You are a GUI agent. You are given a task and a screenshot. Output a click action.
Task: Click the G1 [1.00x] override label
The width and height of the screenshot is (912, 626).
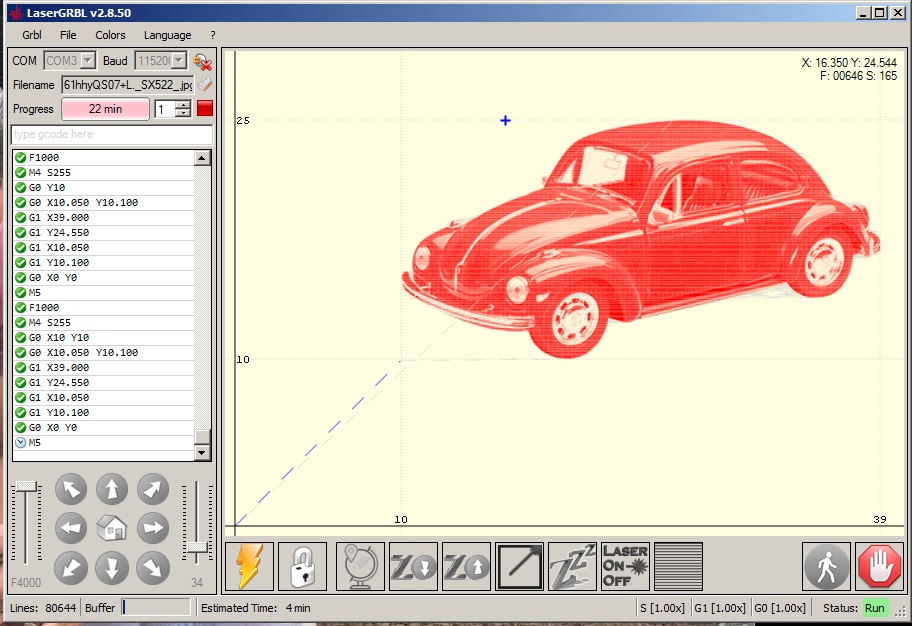pyautogui.click(x=719, y=608)
